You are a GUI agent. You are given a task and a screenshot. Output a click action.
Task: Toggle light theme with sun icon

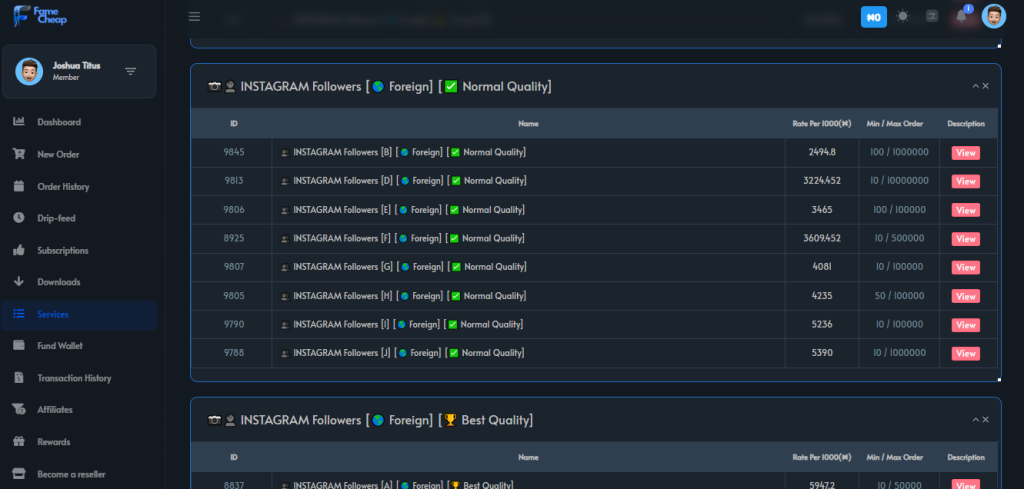tap(903, 16)
